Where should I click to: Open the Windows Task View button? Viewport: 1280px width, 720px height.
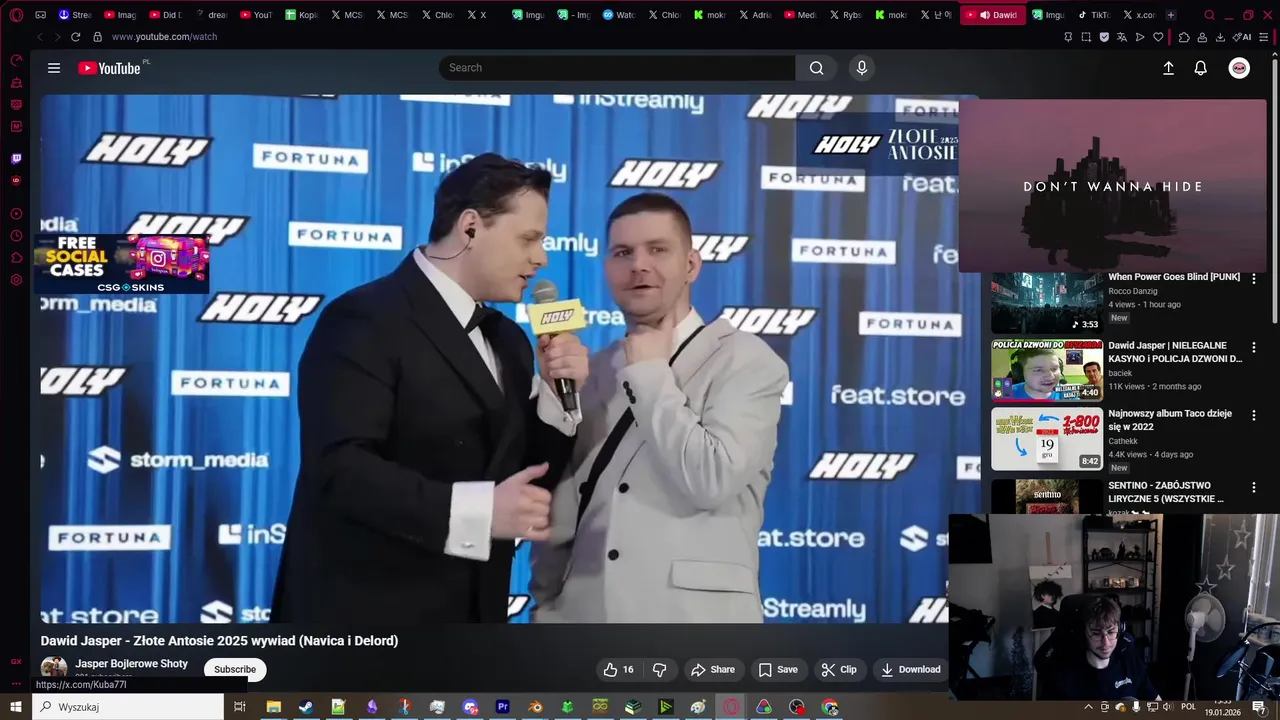(240, 707)
